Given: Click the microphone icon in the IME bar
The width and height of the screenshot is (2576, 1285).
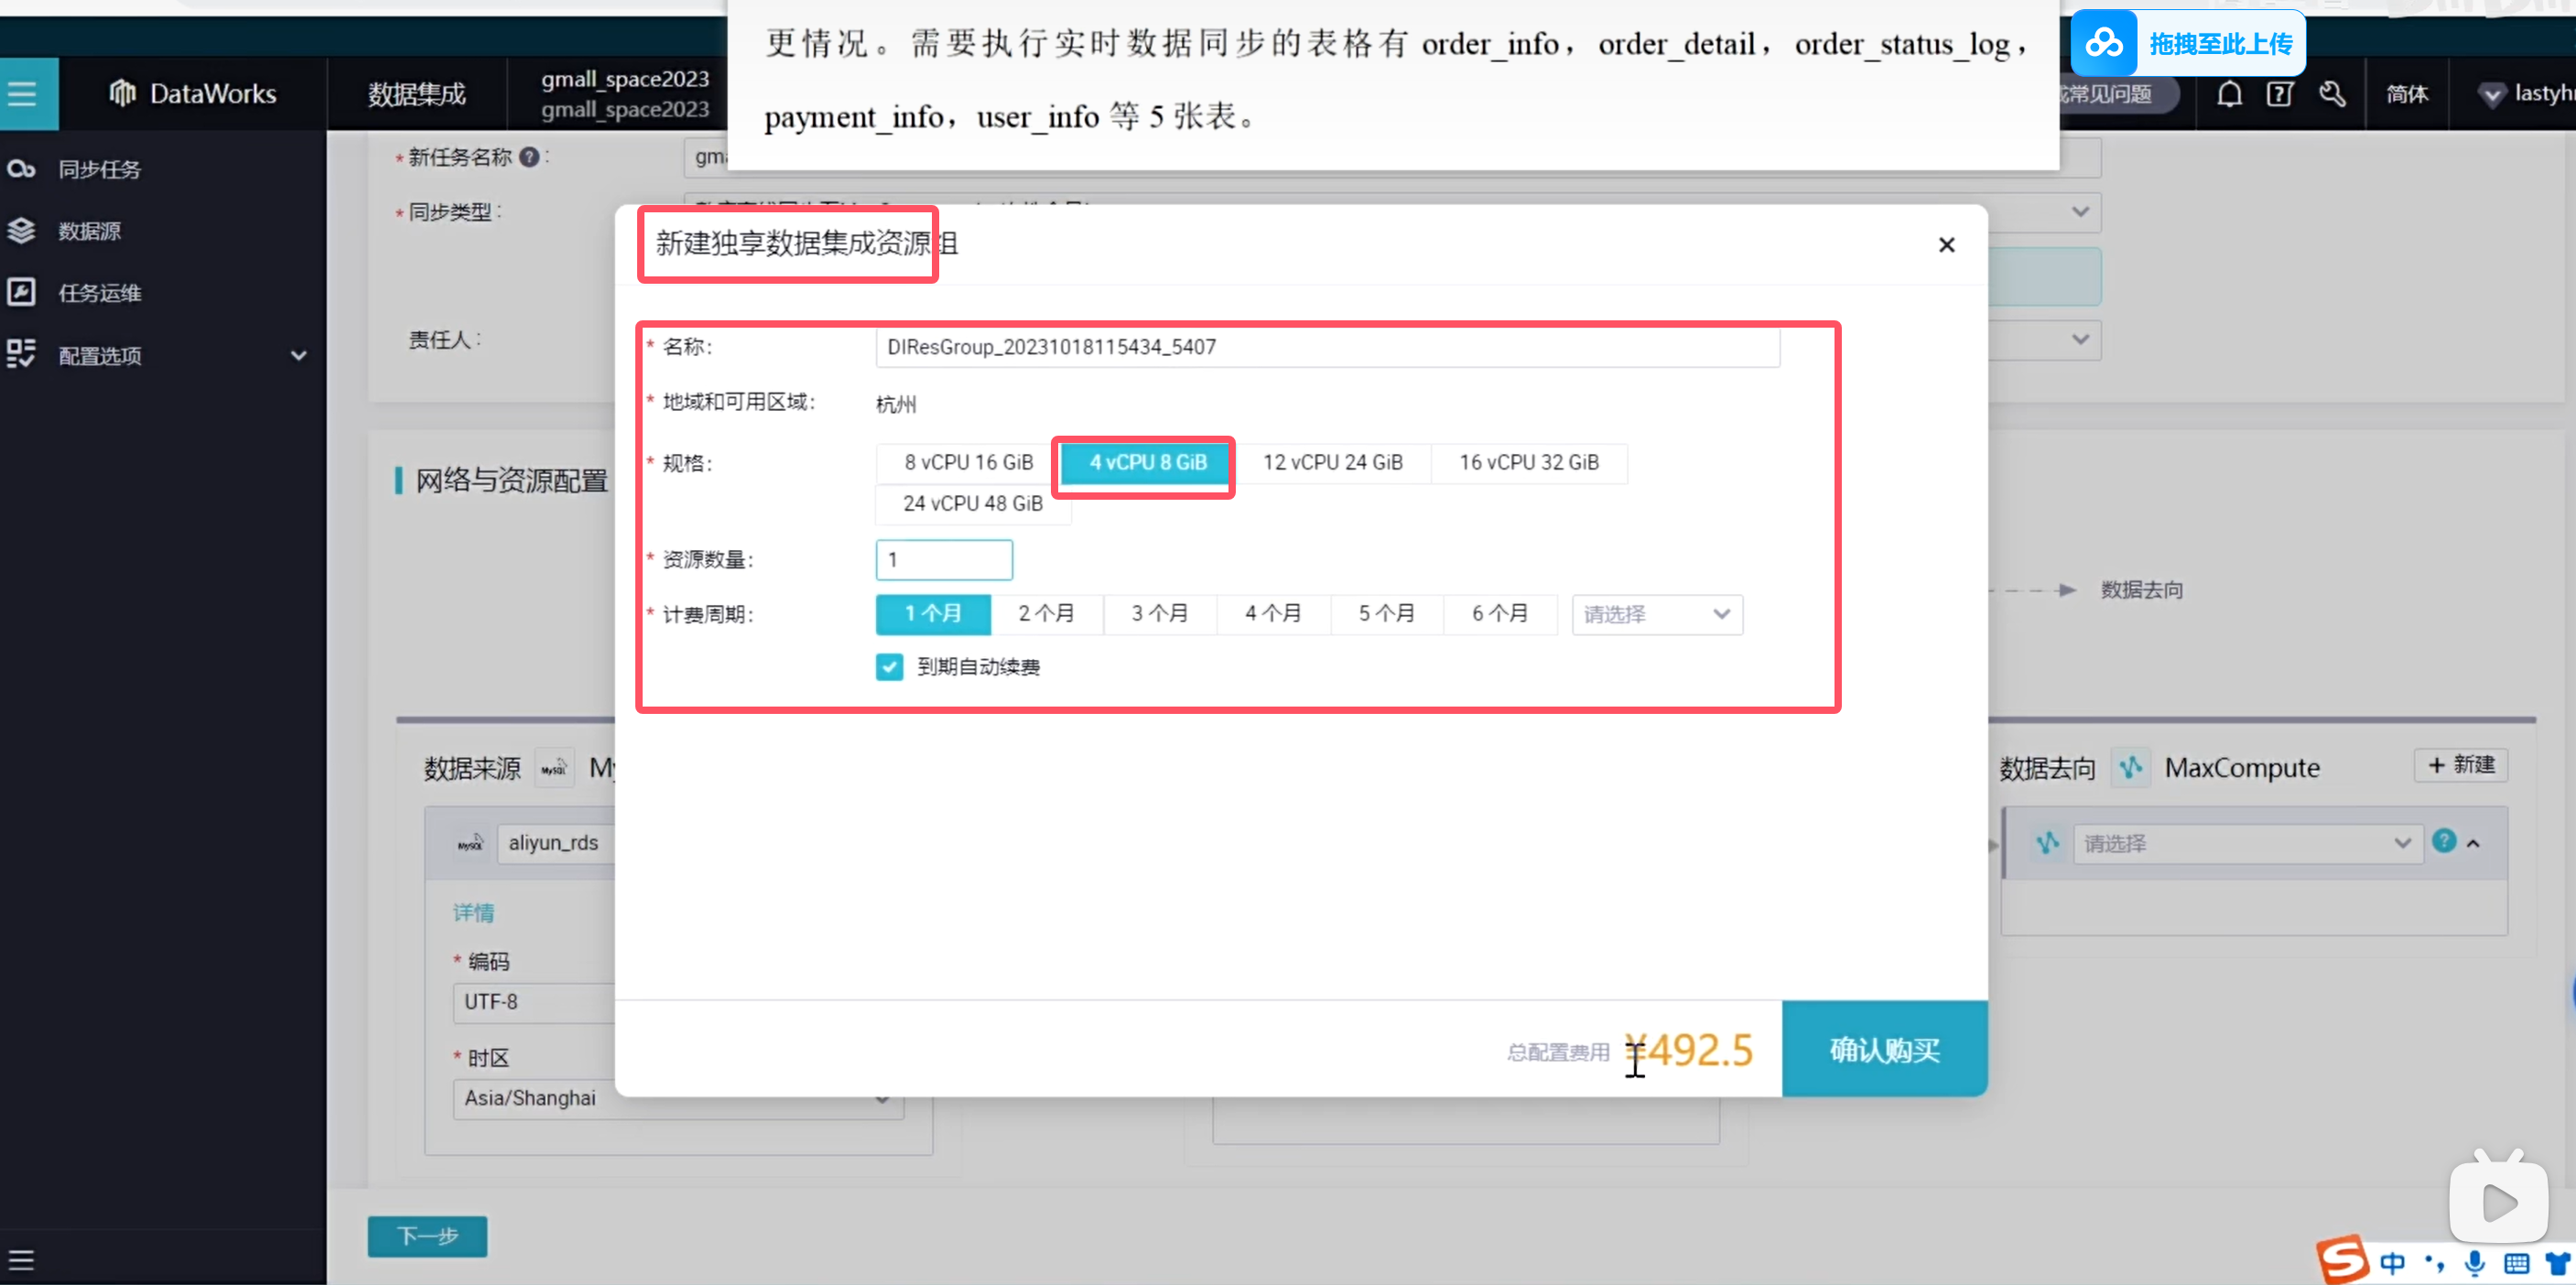Looking at the screenshot, I should (x=2474, y=1262).
